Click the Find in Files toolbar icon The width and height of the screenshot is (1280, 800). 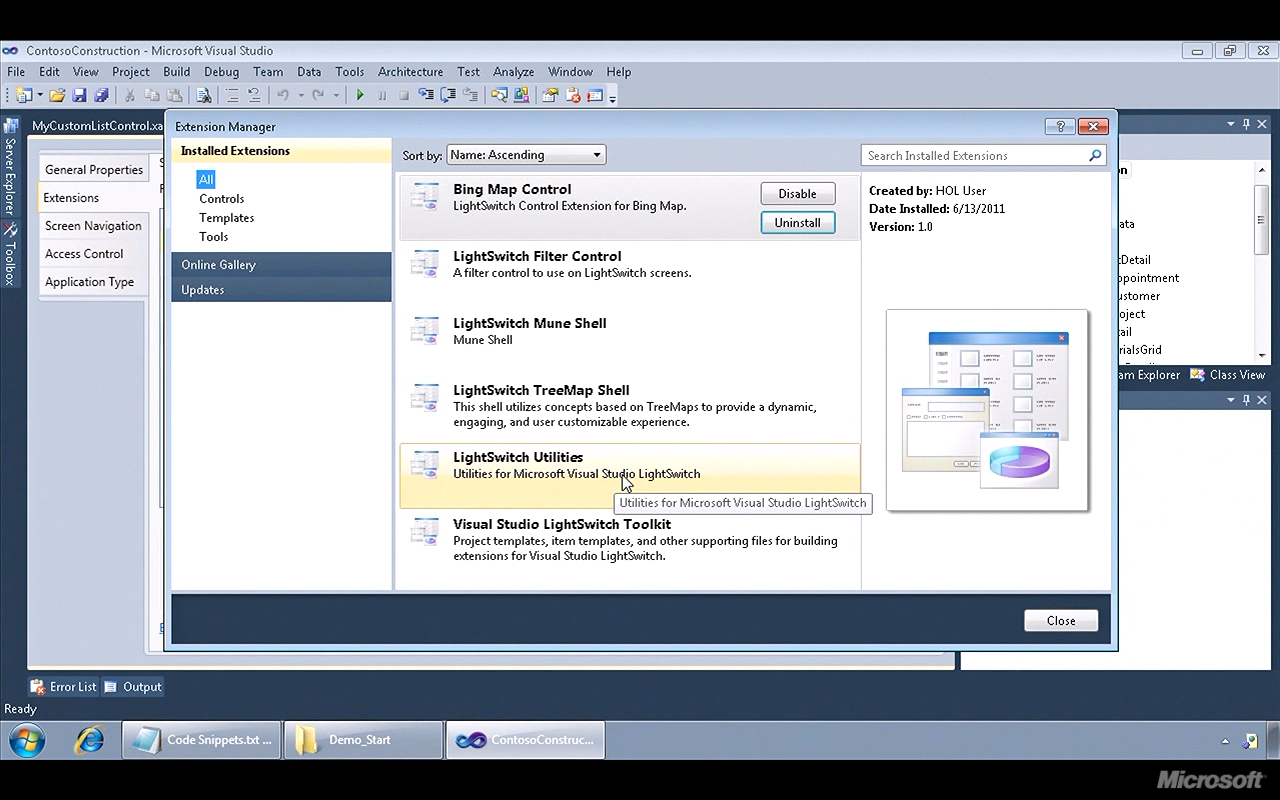tap(203, 96)
